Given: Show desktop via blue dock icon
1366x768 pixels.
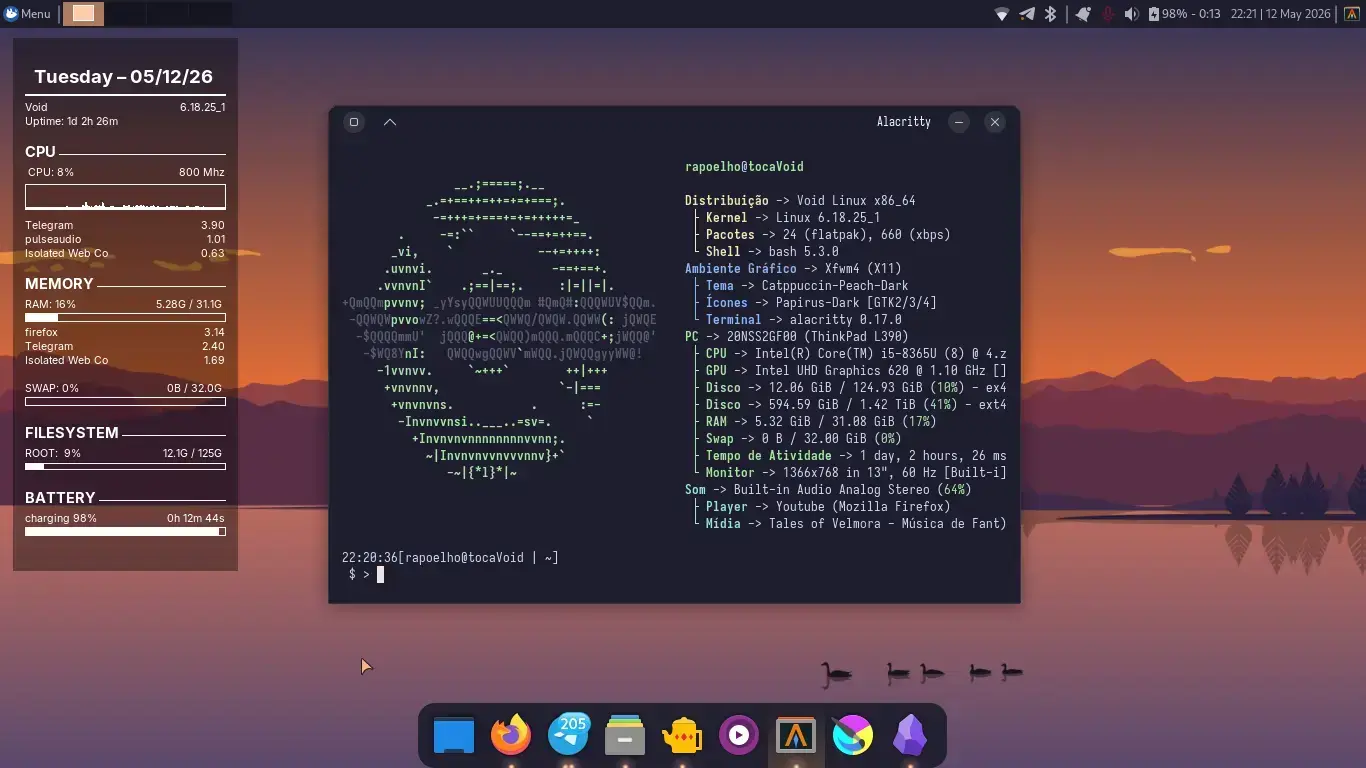Looking at the screenshot, I should (453, 736).
